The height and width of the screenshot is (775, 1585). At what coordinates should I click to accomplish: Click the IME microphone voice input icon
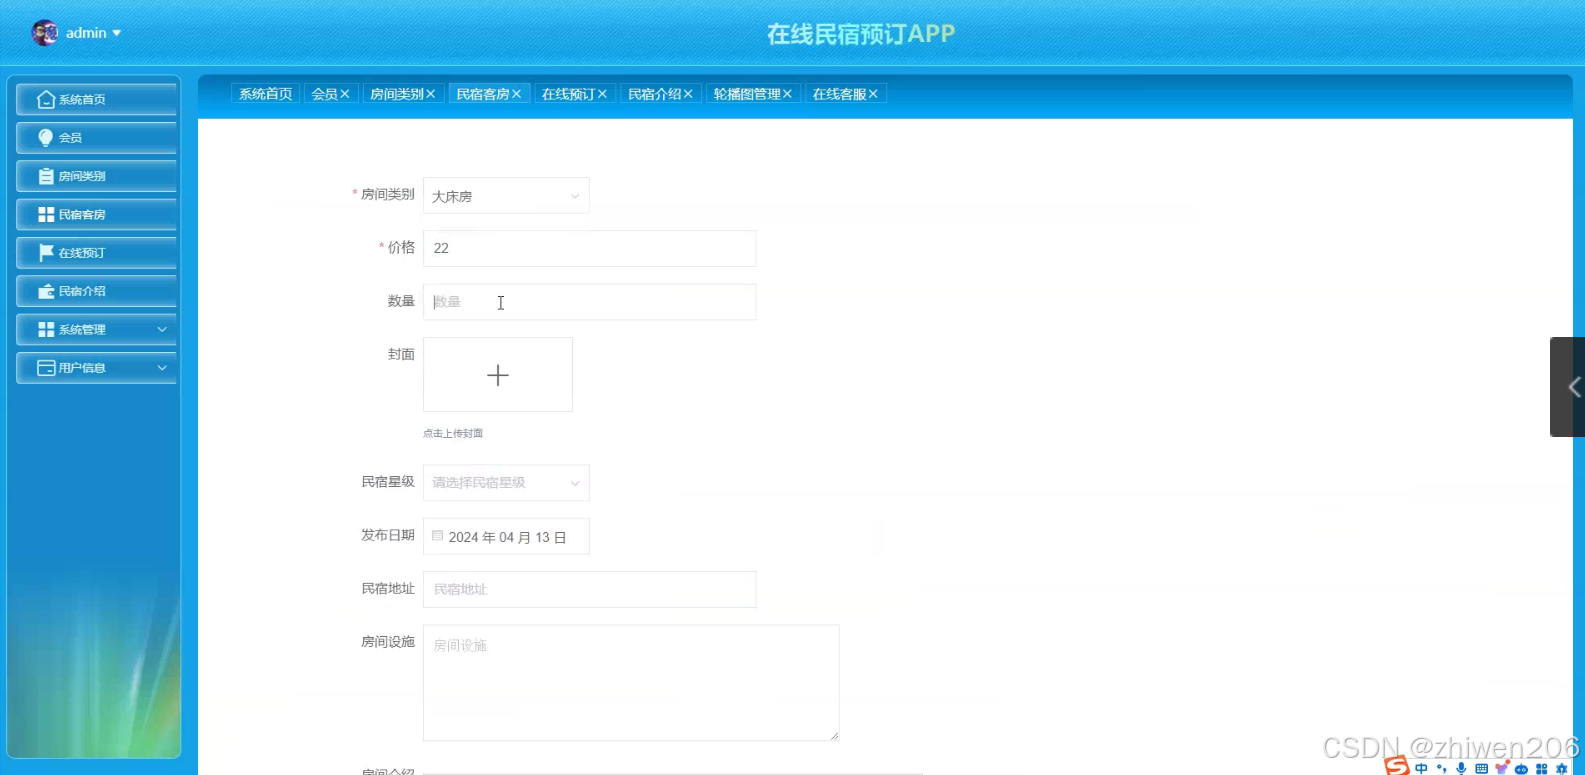(1461, 768)
